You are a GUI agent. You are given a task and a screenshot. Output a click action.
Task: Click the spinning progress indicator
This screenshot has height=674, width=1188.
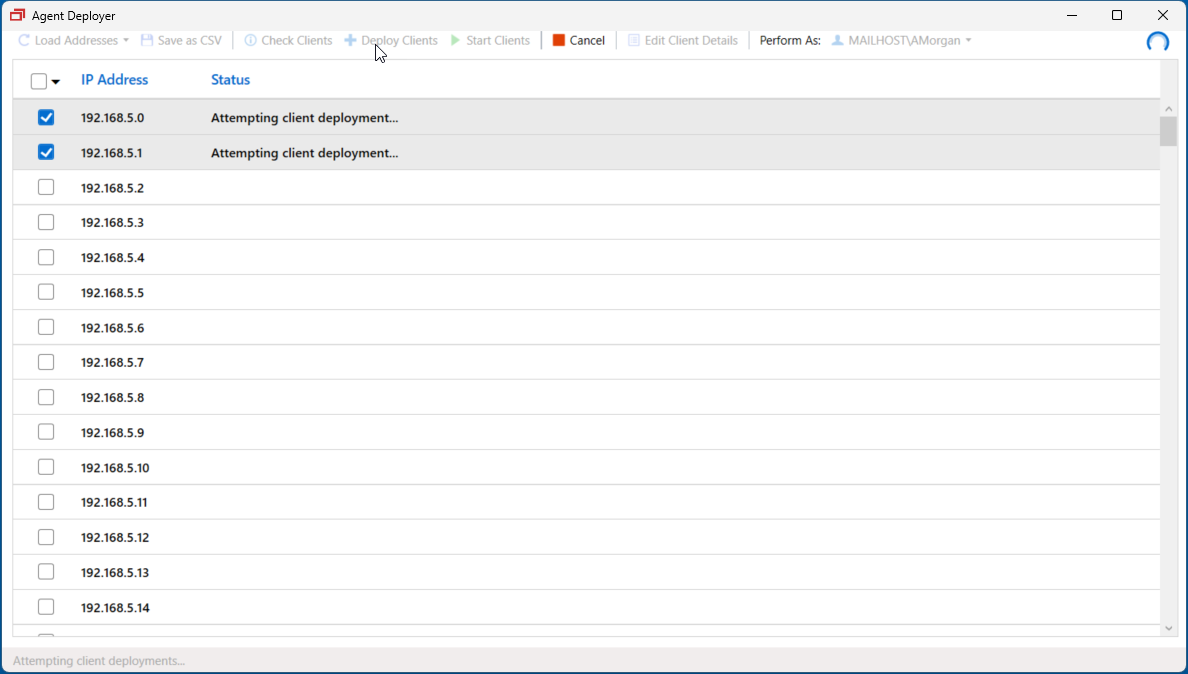[x=1157, y=42]
